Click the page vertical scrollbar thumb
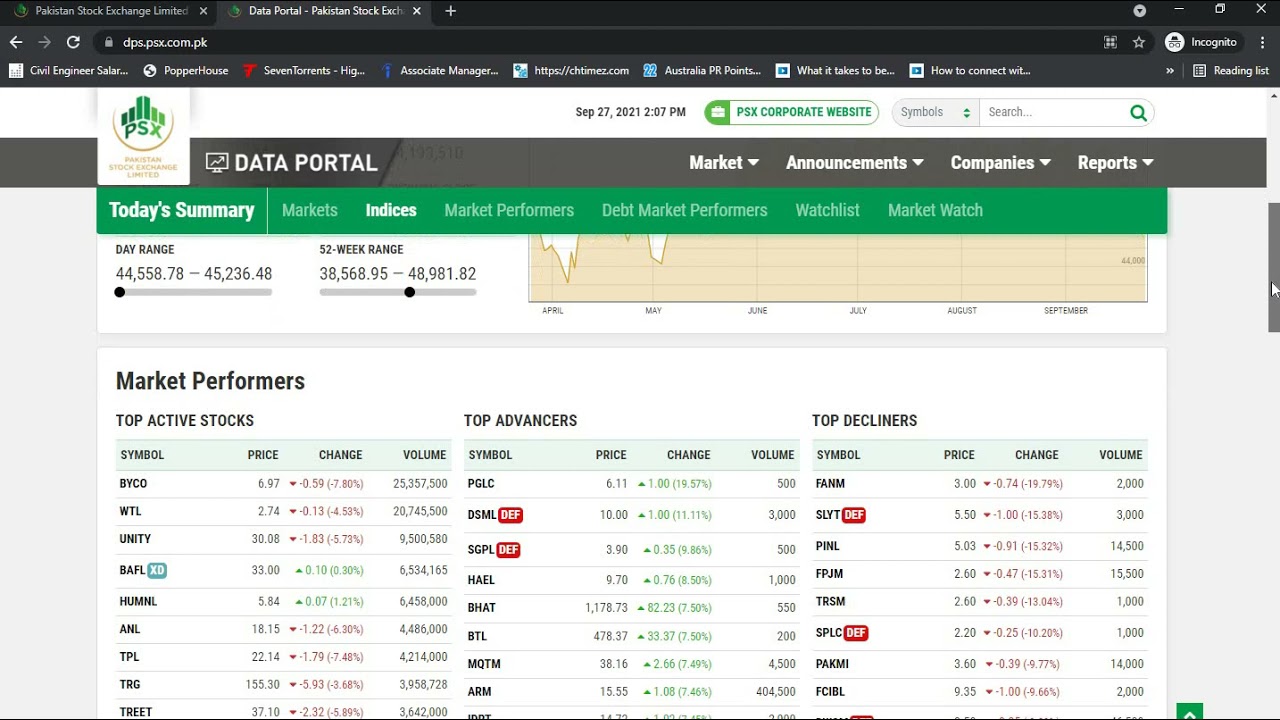The image size is (1280, 720). tap(1274, 267)
